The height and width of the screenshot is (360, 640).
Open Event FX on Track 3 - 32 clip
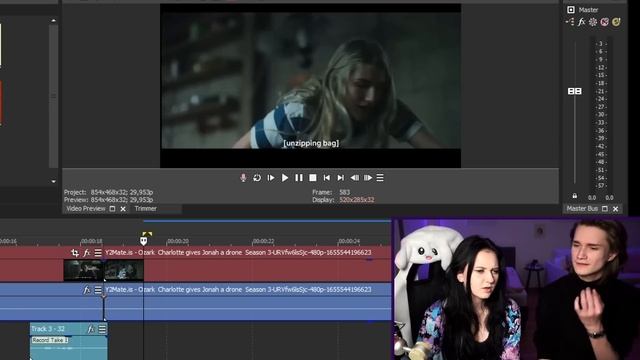[91, 329]
